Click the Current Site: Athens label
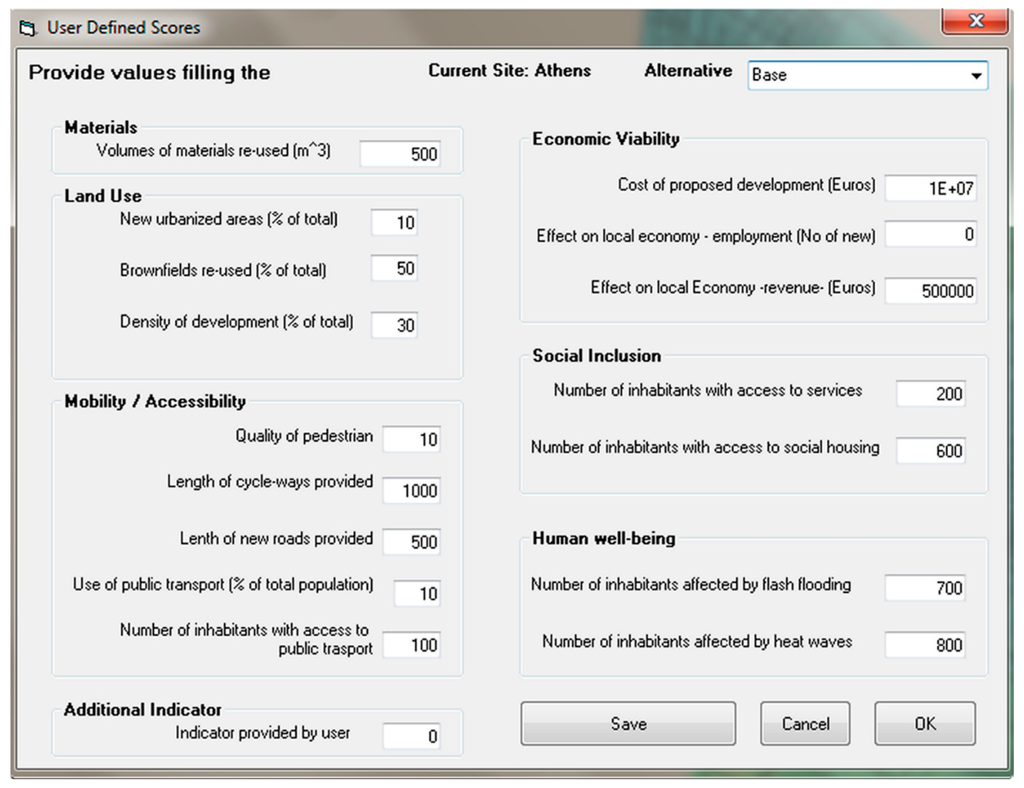This screenshot has width=1024, height=788. tap(509, 71)
